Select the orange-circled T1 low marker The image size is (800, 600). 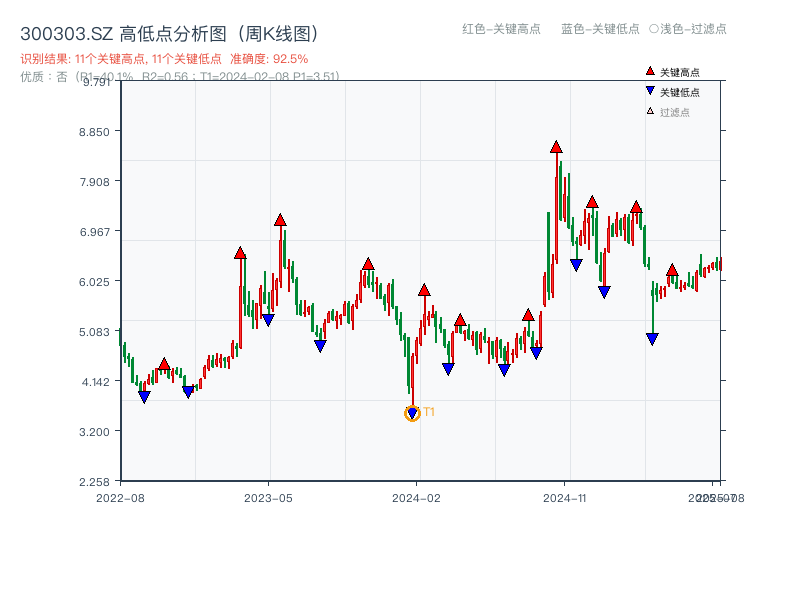click(x=412, y=413)
